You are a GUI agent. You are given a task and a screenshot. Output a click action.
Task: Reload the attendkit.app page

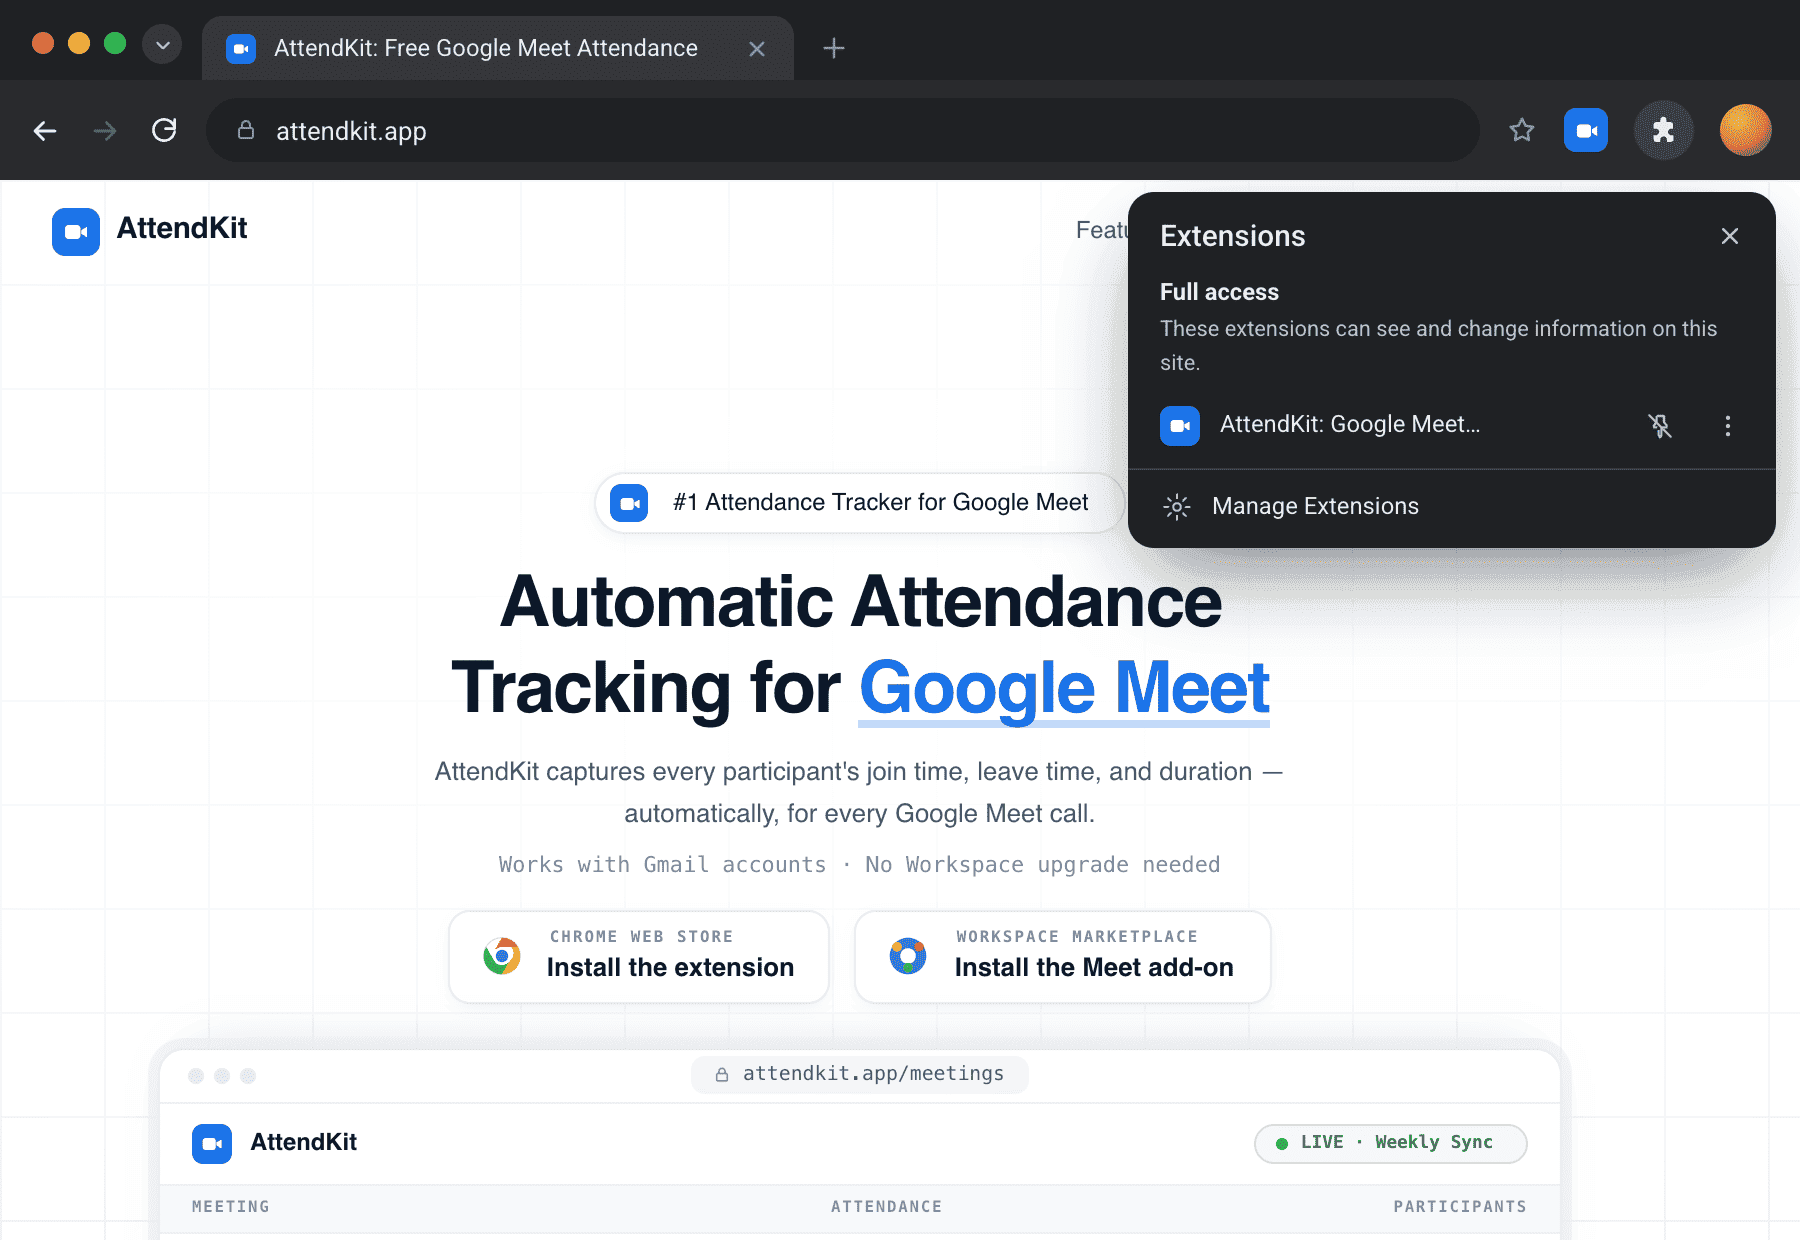click(164, 130)
